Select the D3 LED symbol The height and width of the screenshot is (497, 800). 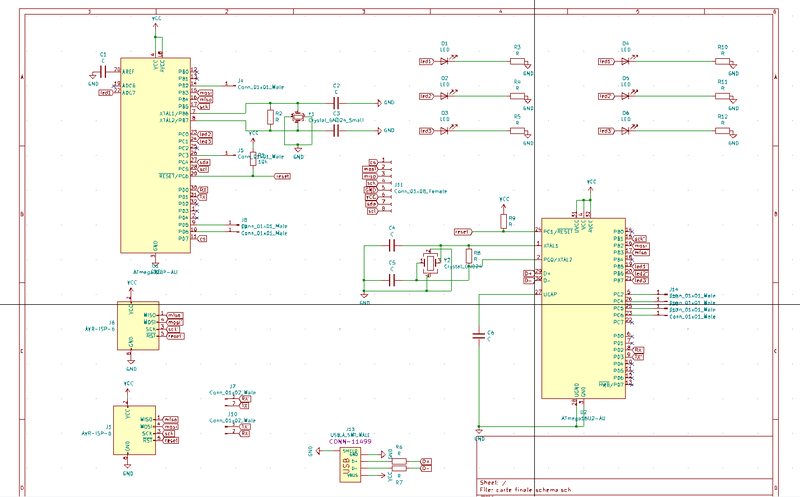coord(444,131)
